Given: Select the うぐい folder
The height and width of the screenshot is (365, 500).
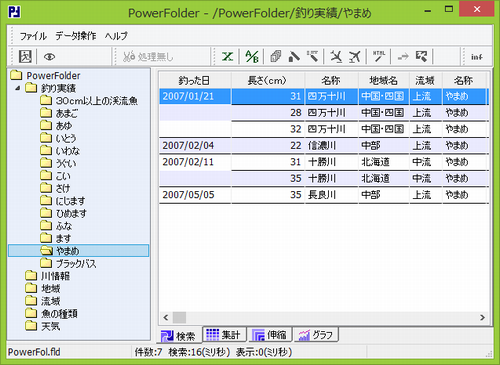Looking at the screenshot, I should 58,163.
